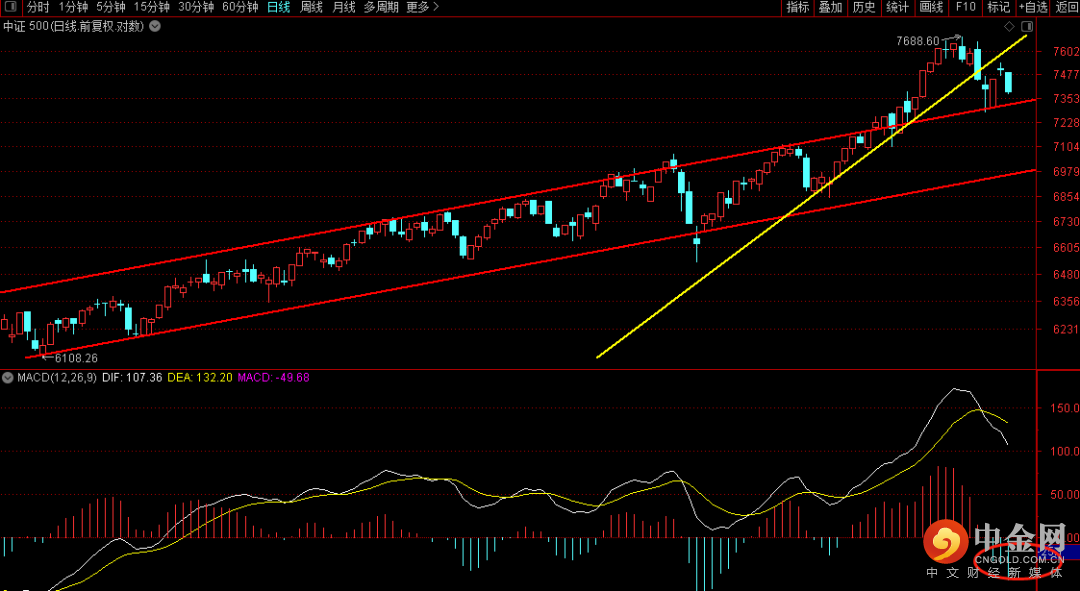The height and width of the screenshot is (591, 1080).
Task: Activate the 画线 drawing tool button
Action: (x=931, y=7)
